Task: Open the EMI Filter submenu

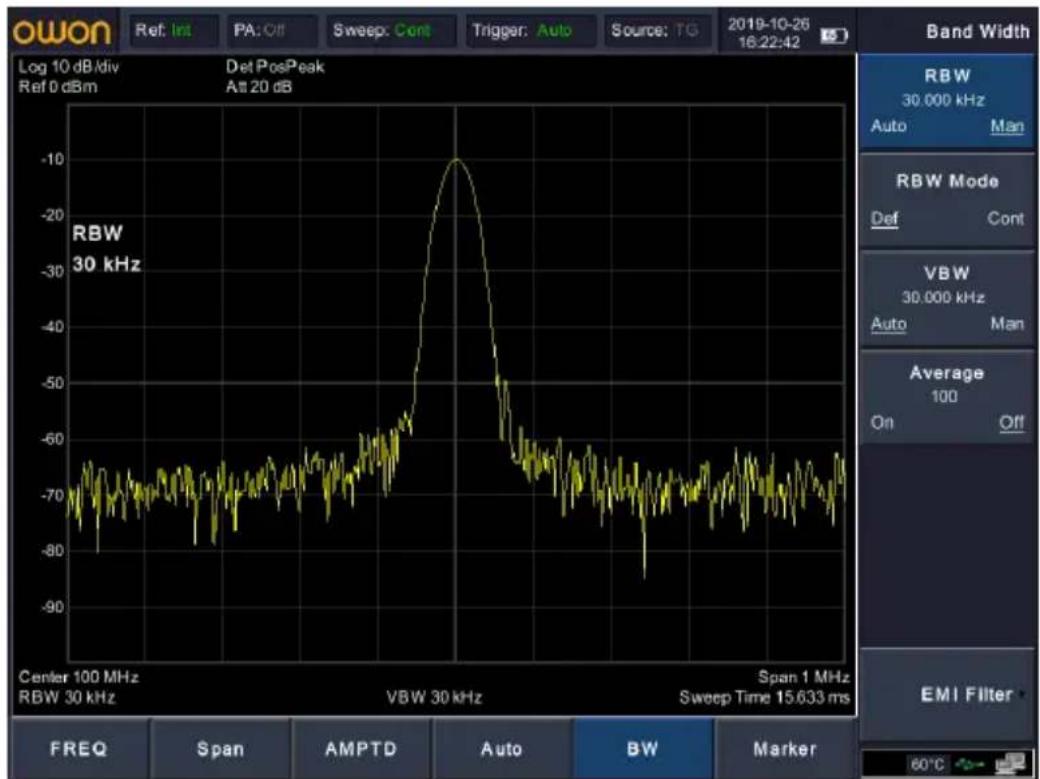Action: [947, 694]
